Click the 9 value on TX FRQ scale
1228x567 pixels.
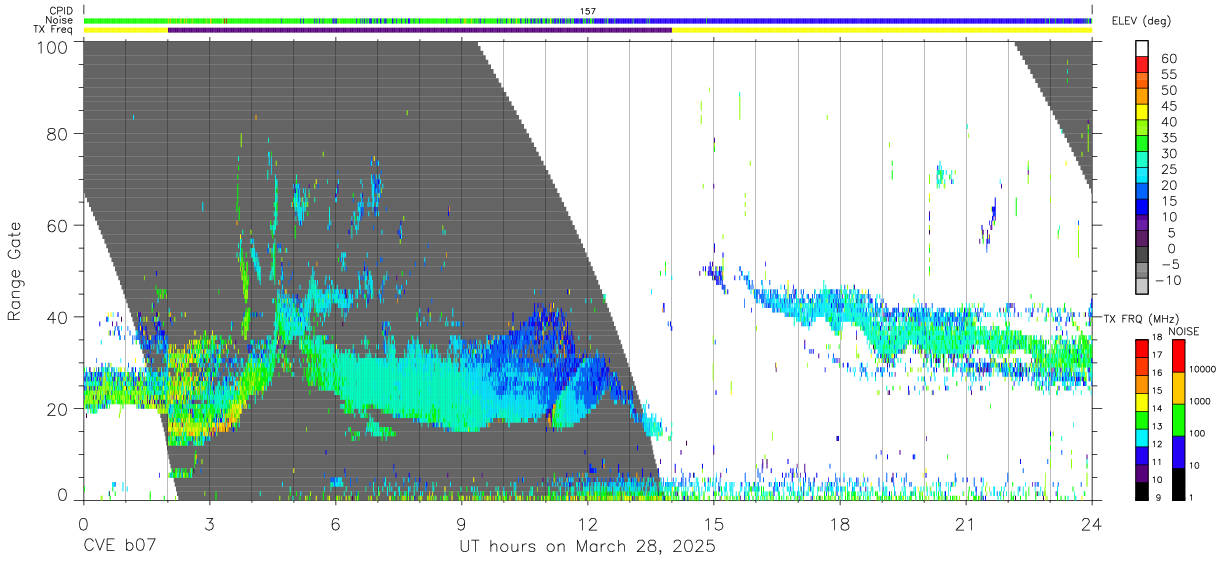1159,498
